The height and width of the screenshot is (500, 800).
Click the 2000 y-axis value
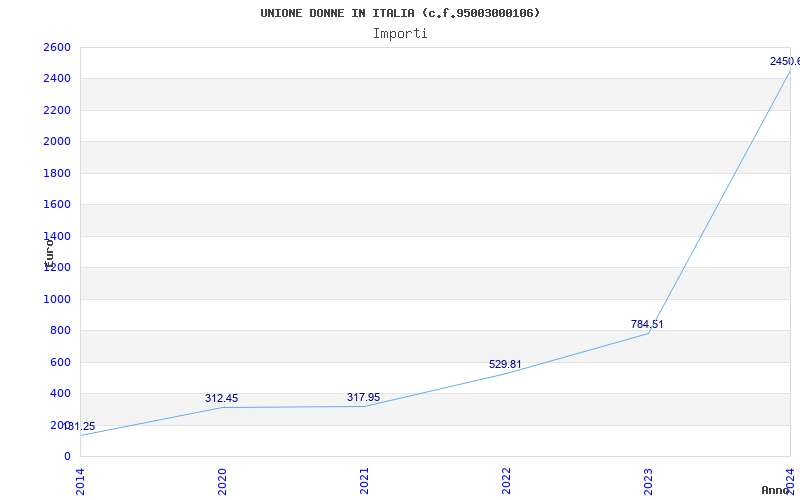click(x=57, y=142)
